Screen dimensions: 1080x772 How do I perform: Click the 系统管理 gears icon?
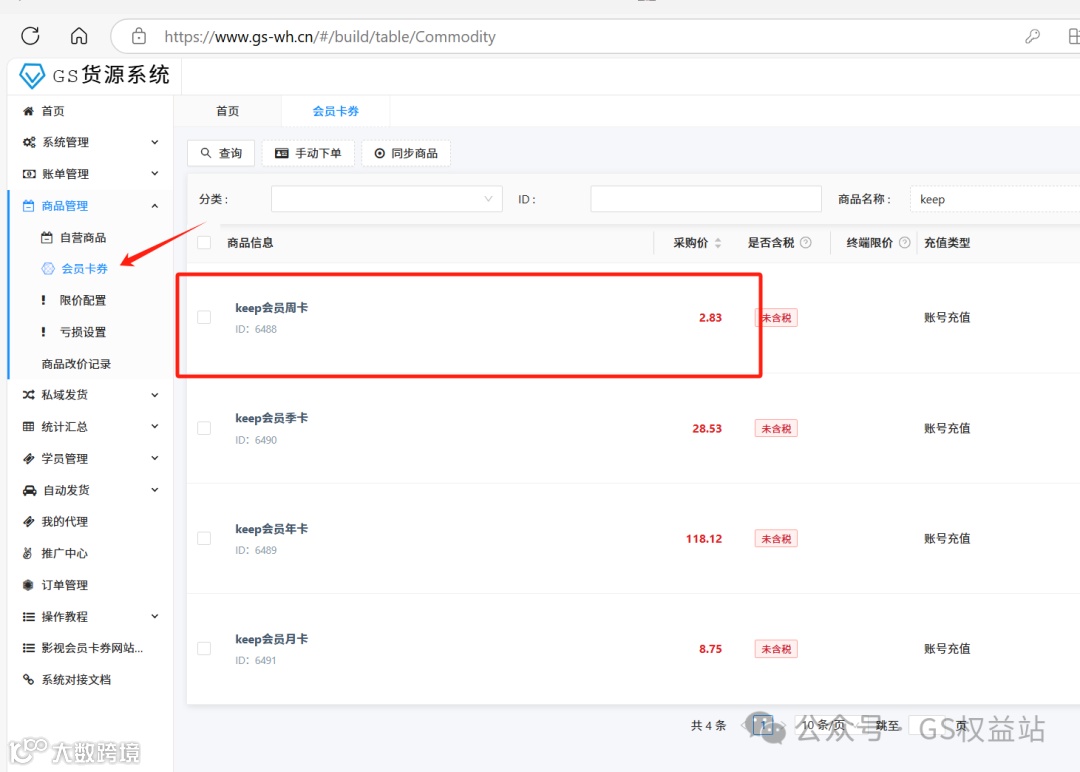(x=29, y=142)
